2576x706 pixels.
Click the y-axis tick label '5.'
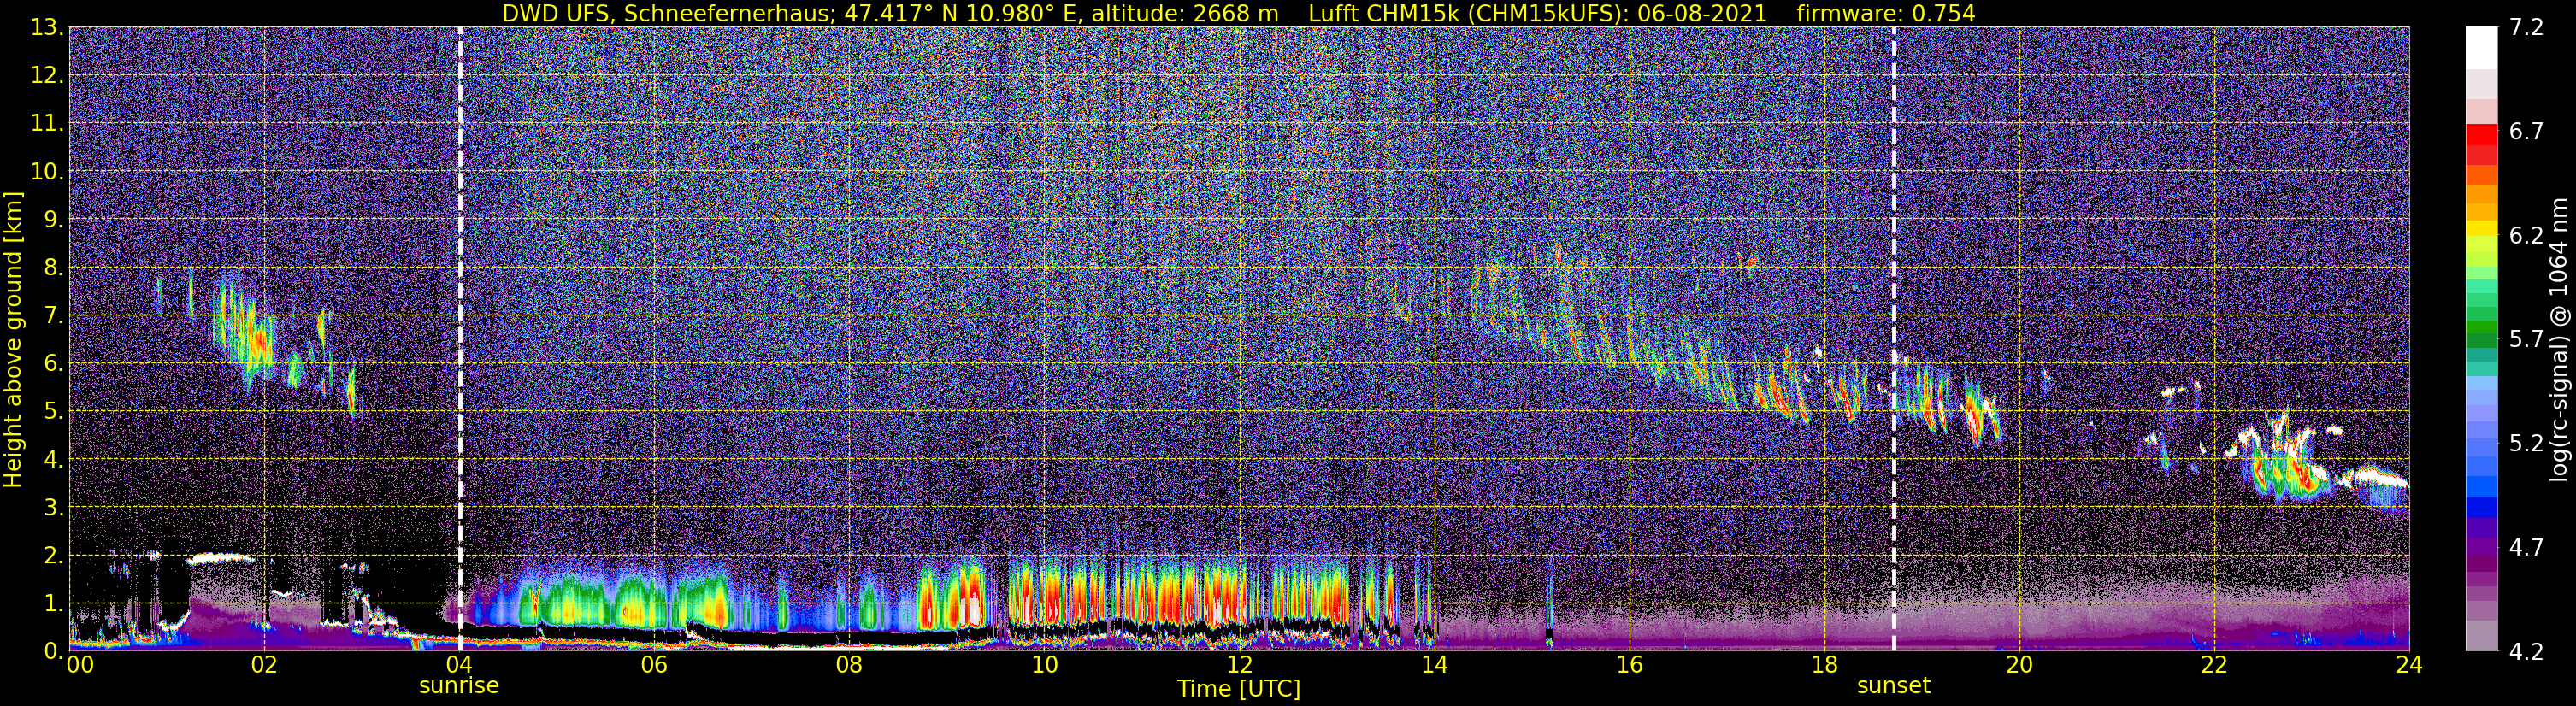click(55, 412)
